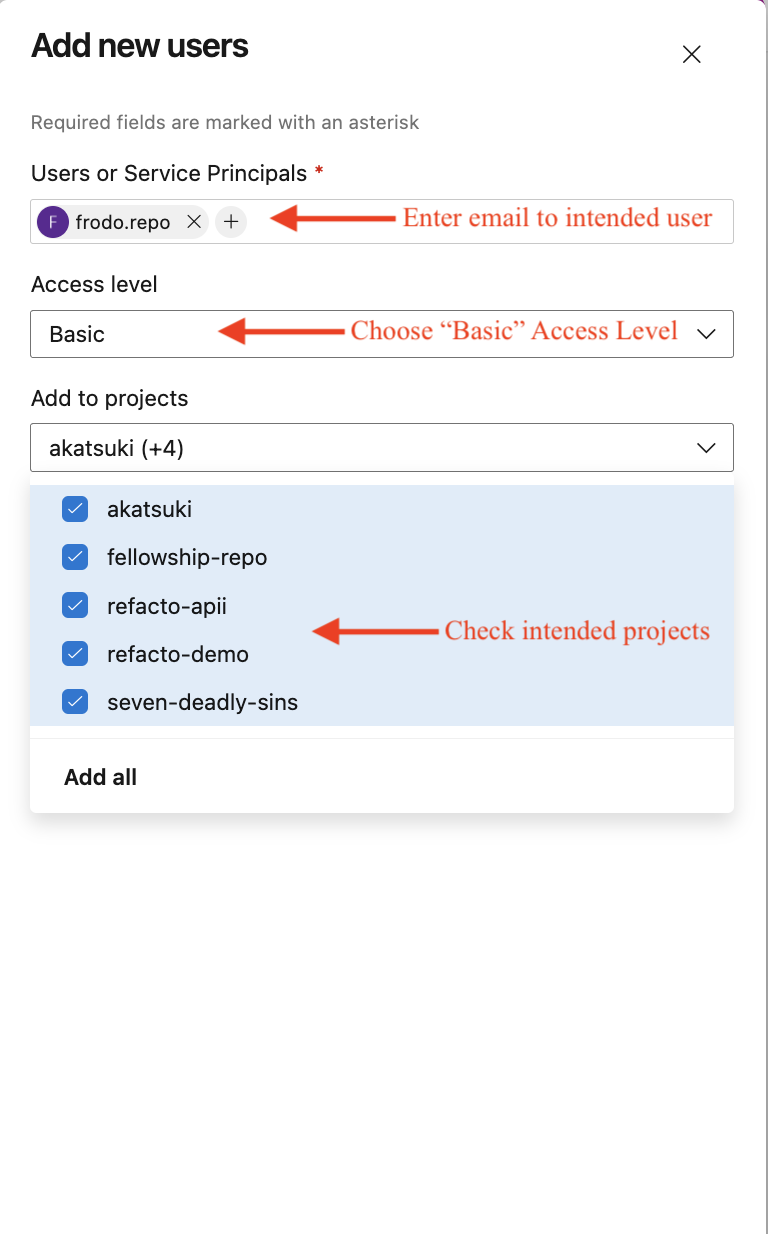Click Add all to select every project
Image resolution: width=768 pixels, height=1234 pixels.
pyautogui.click(x=100, y=776)
